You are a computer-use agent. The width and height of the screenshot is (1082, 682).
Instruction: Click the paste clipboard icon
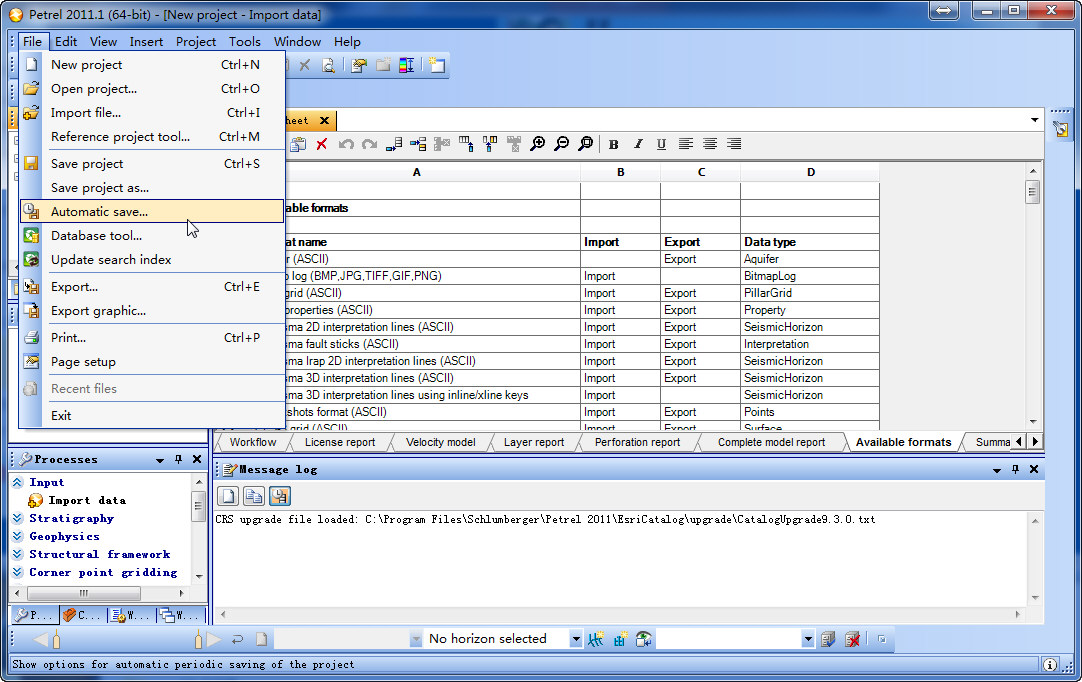pos(297,144)
